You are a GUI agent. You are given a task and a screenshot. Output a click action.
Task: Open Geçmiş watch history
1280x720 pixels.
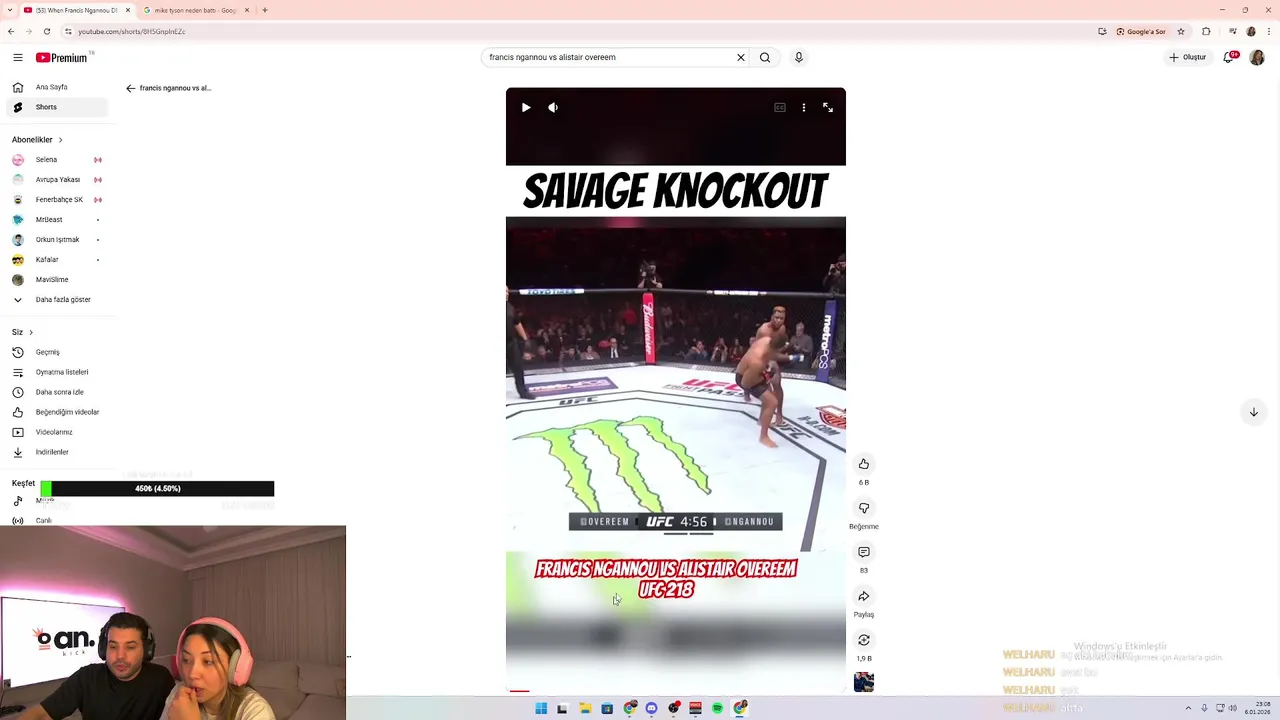coord(55,352)
